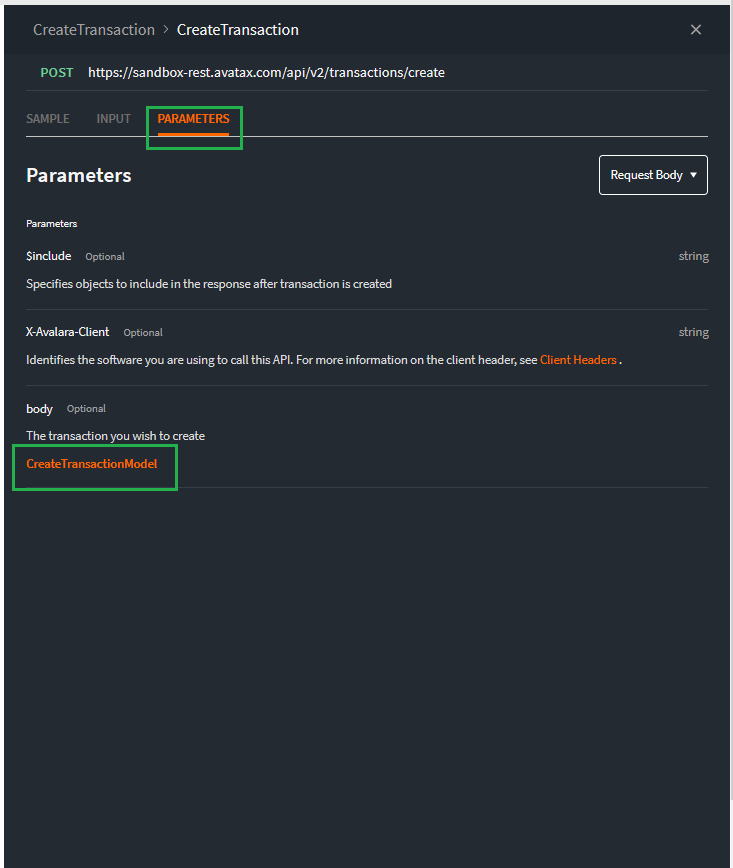Select the PARAMETERS tab
The height and width of the screenshot is (868, 733).
193,119
